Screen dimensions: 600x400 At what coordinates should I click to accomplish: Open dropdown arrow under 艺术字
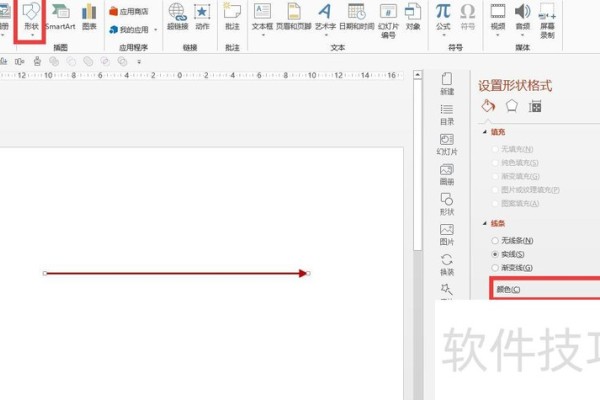pos(326,35)
